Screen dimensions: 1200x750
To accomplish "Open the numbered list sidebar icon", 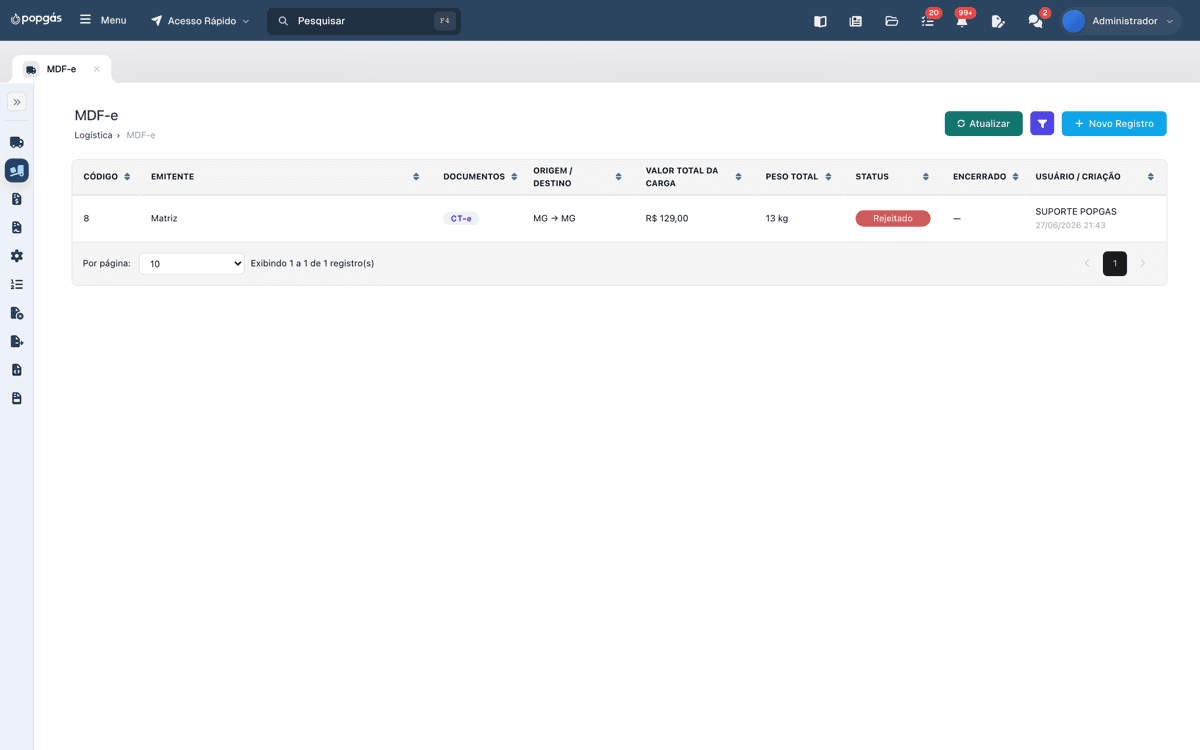I will [17, 284].
